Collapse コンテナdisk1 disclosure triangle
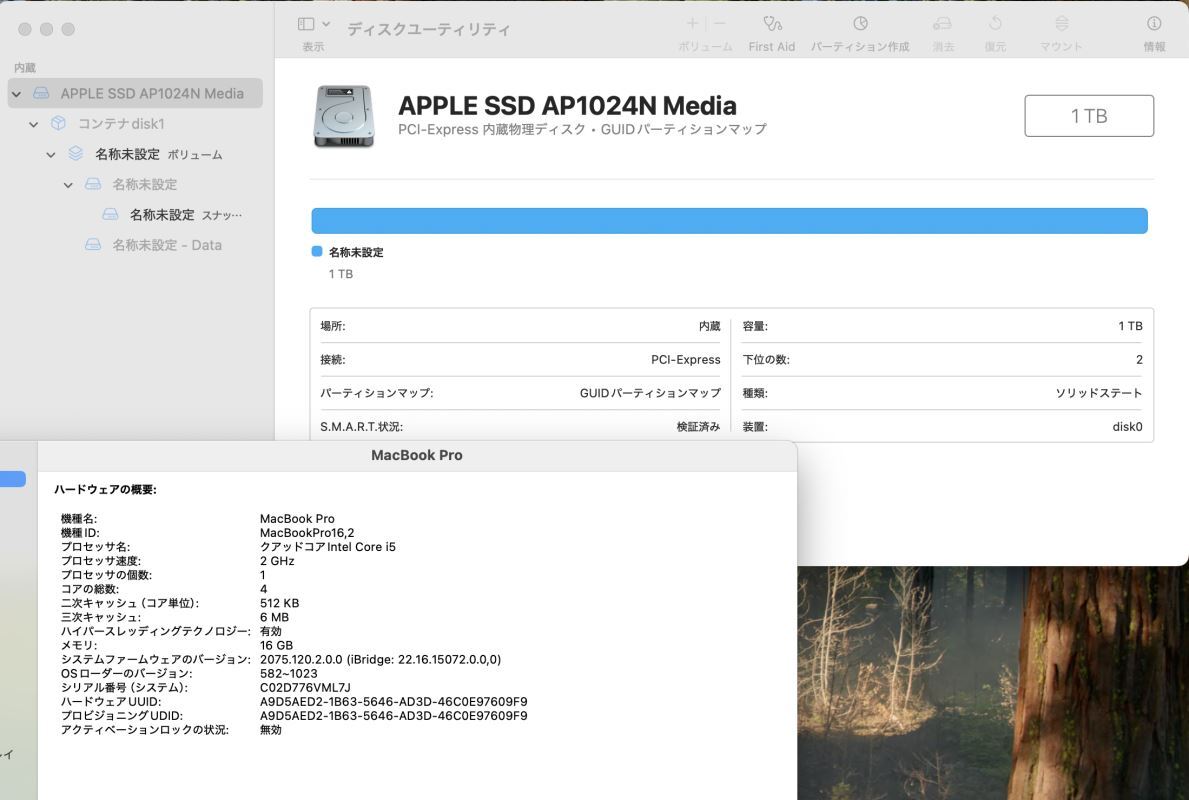 click(33, 123)
